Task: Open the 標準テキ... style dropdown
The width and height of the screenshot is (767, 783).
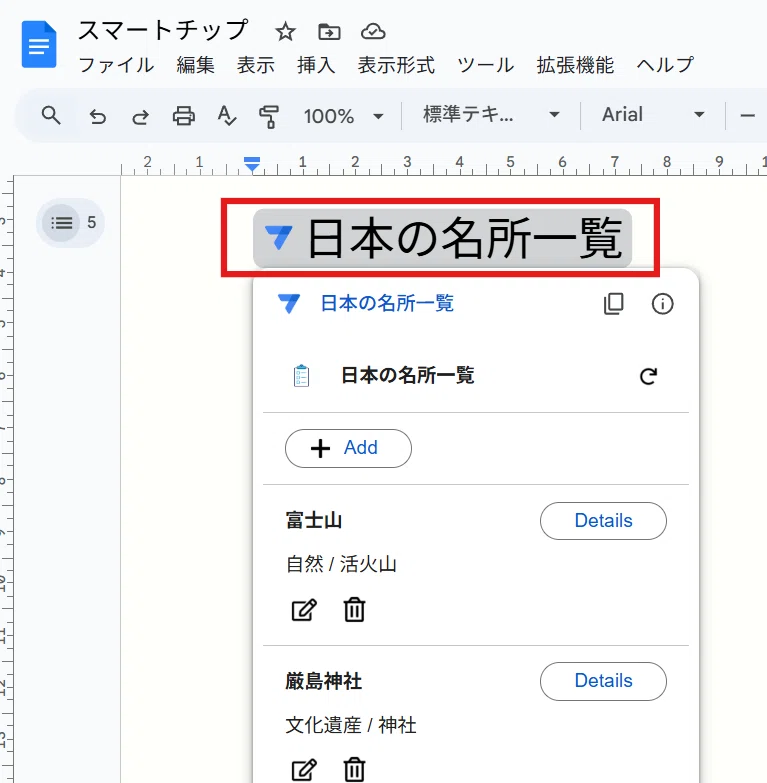Action: 490,115
